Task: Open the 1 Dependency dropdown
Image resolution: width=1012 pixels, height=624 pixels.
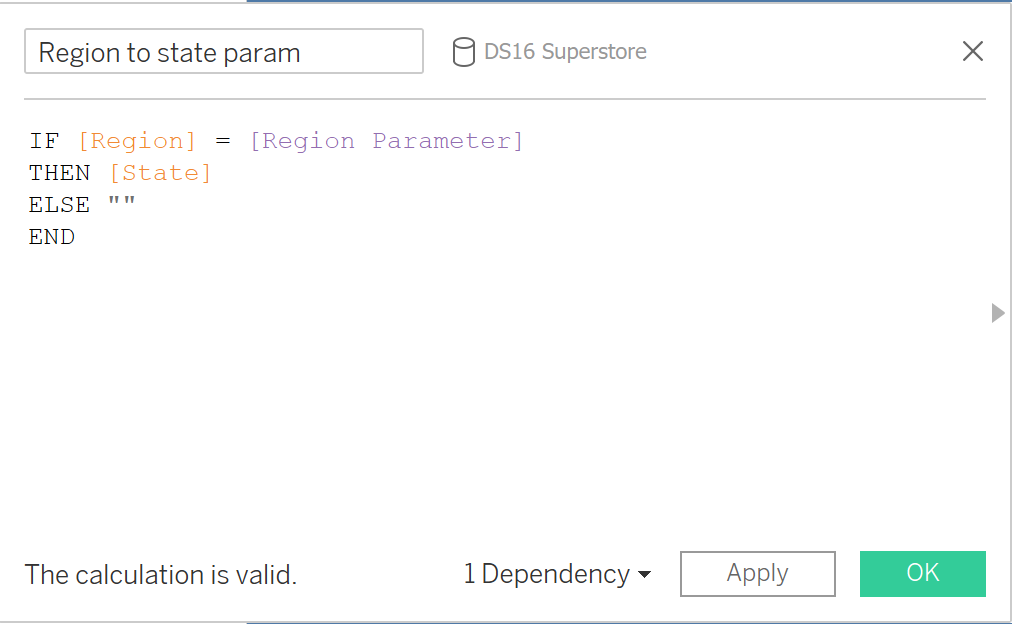Action: (x=557, y=574)
